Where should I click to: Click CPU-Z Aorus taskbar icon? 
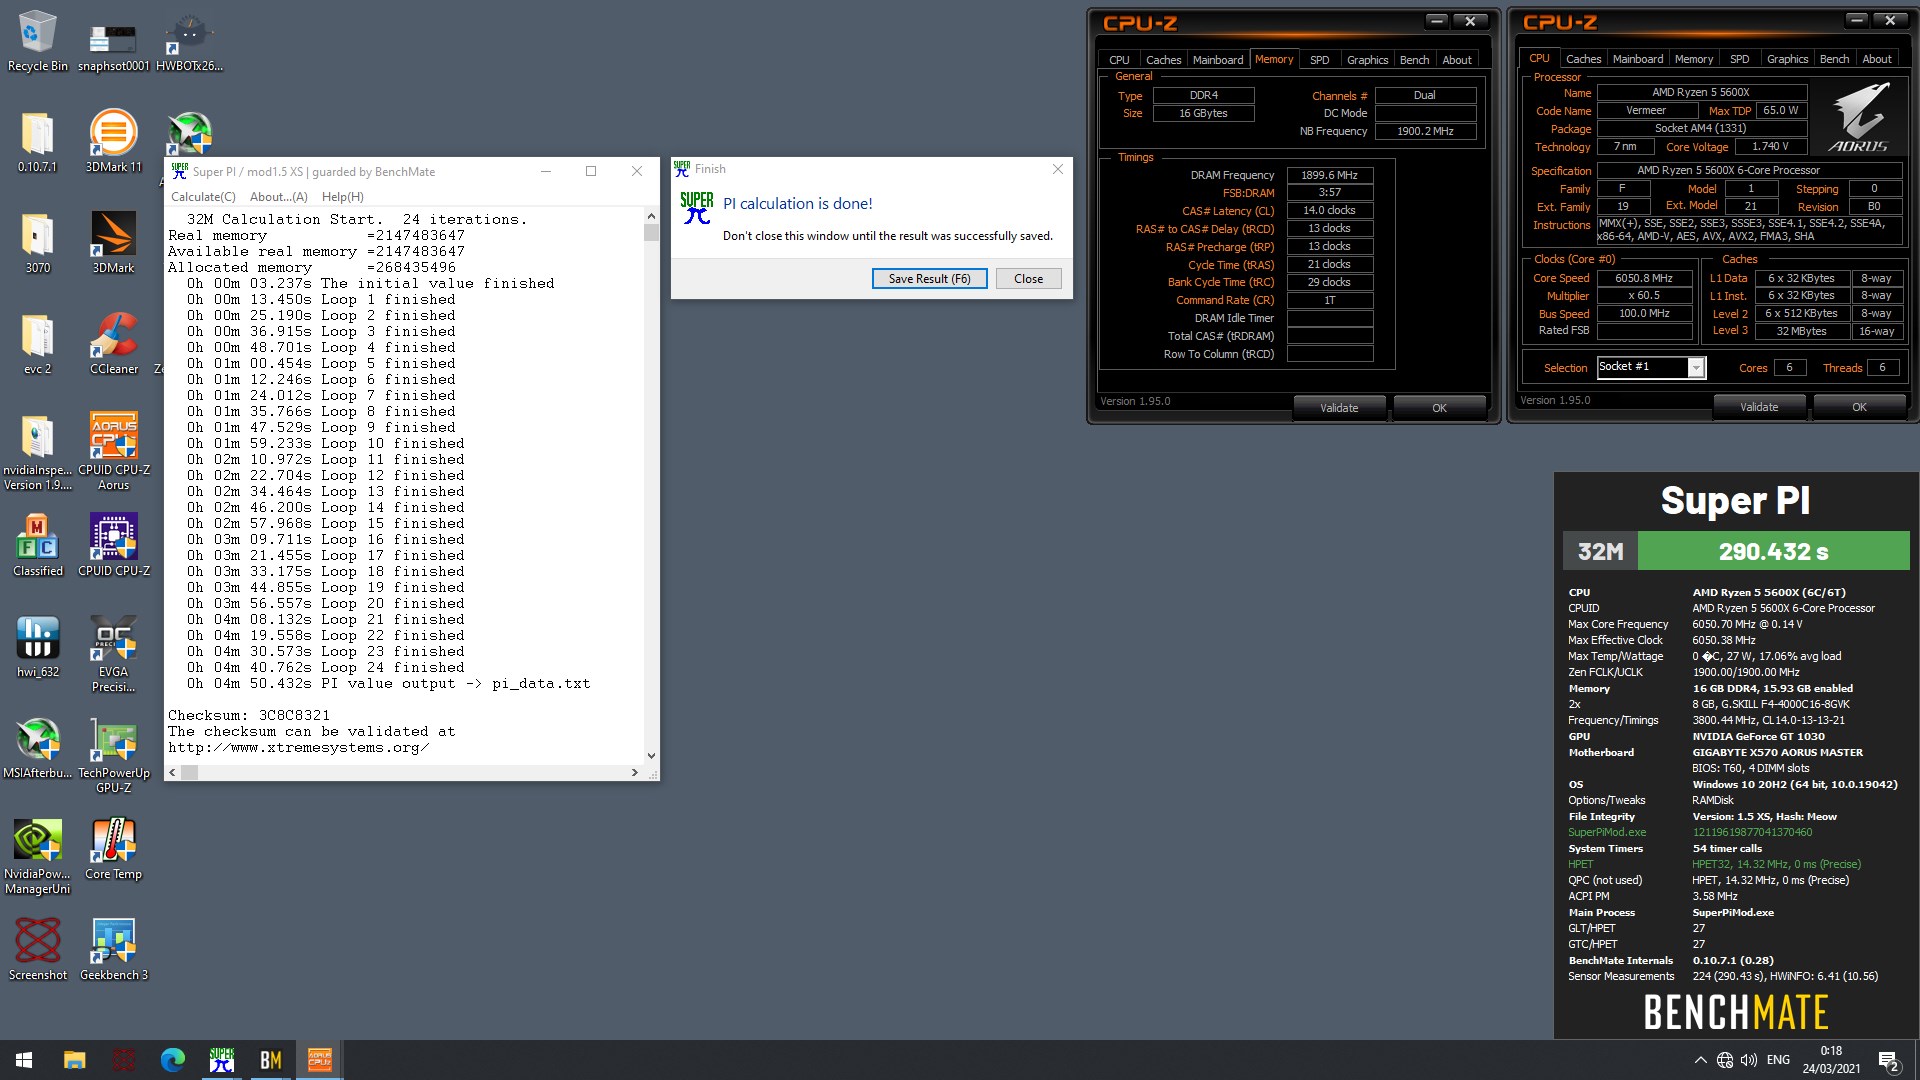[319, 1060]
